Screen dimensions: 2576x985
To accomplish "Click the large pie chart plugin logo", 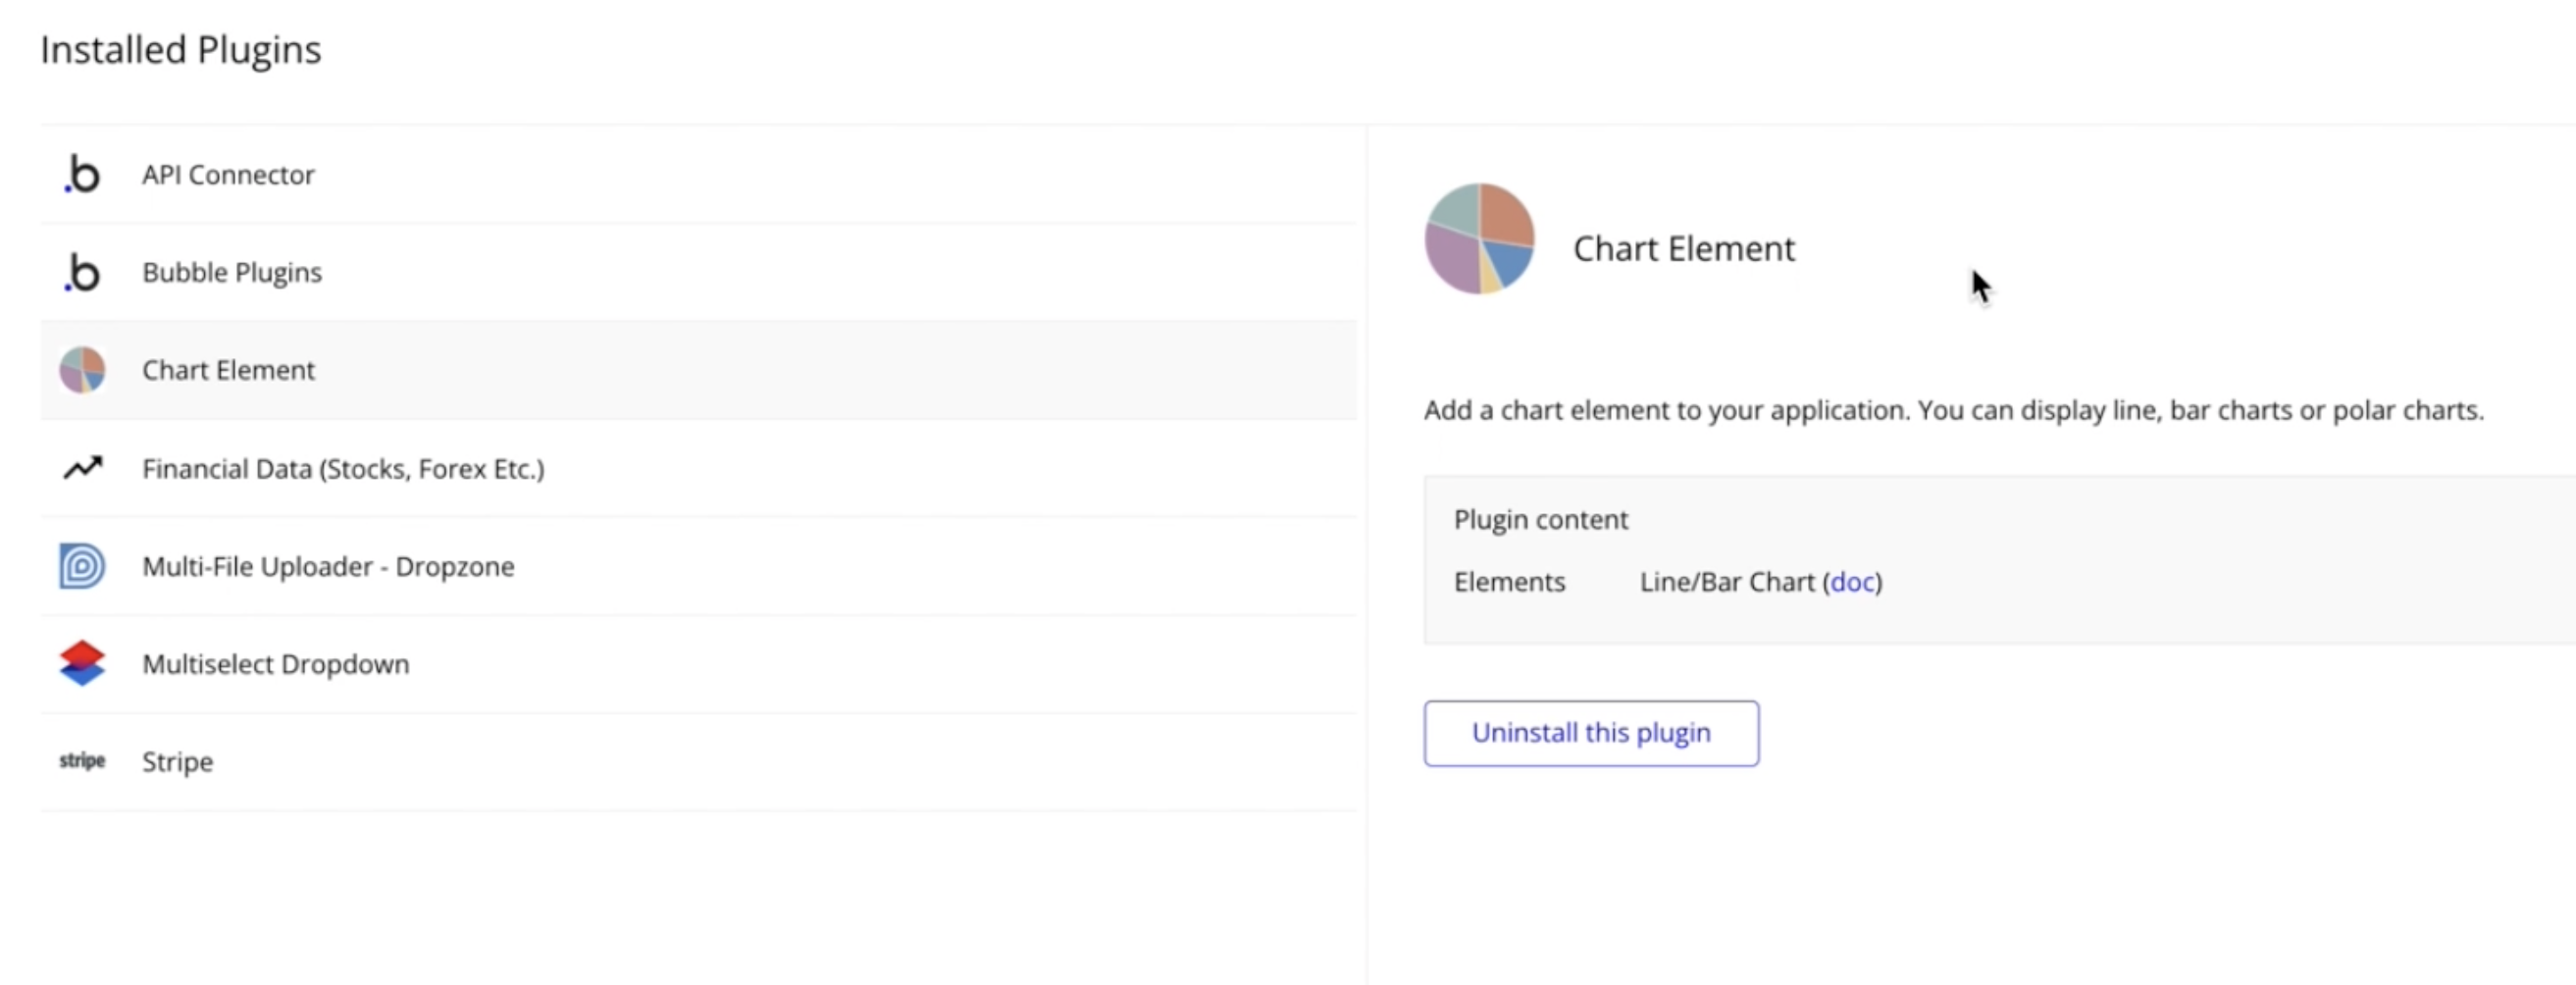I will [x=1479, y=239].
